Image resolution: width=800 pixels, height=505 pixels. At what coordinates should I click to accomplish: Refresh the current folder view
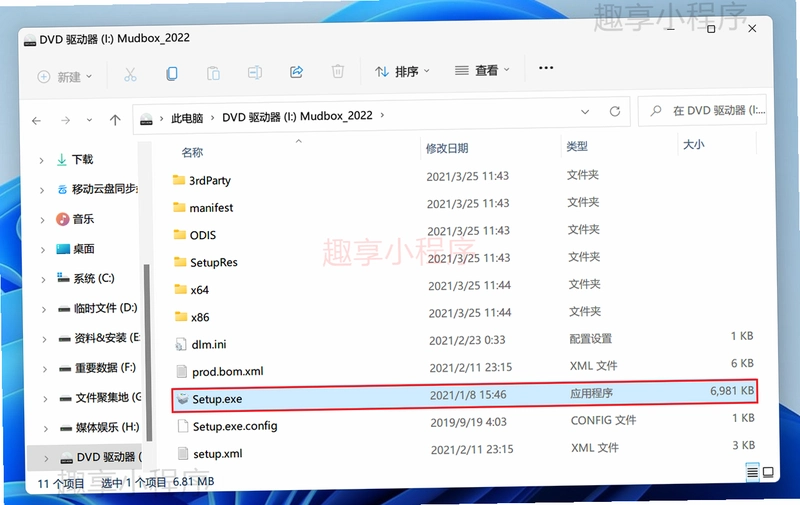(615, 111)
